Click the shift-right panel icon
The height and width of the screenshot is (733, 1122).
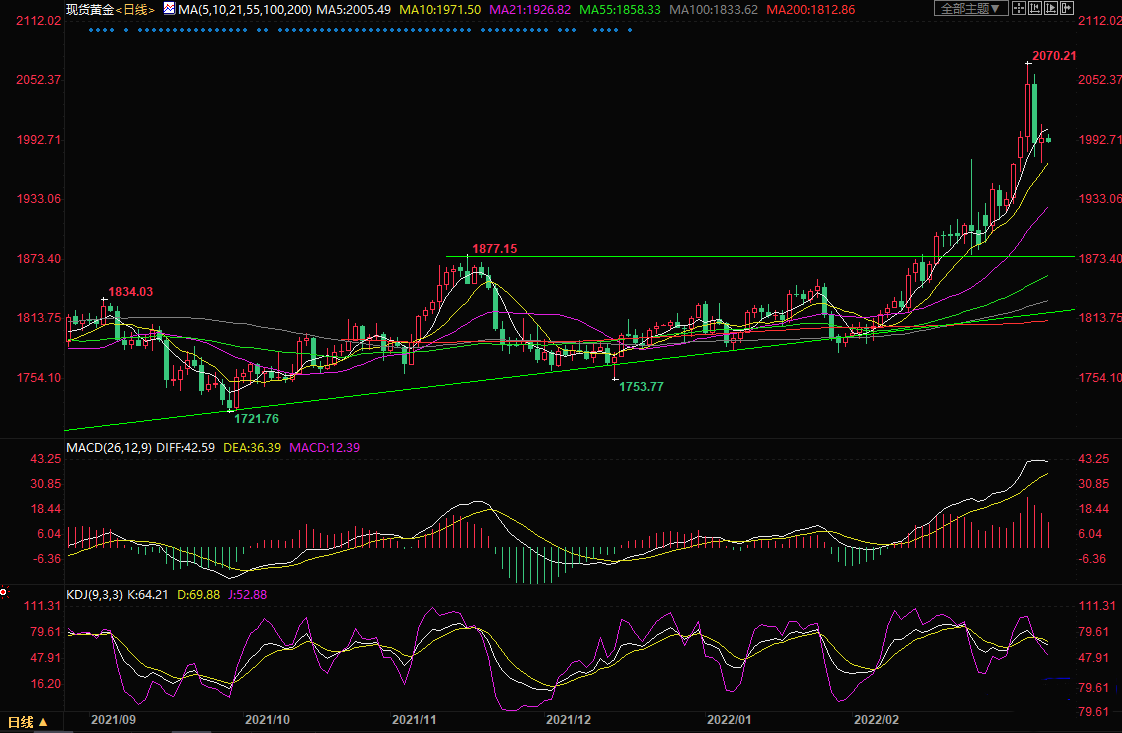(1067, 8)
